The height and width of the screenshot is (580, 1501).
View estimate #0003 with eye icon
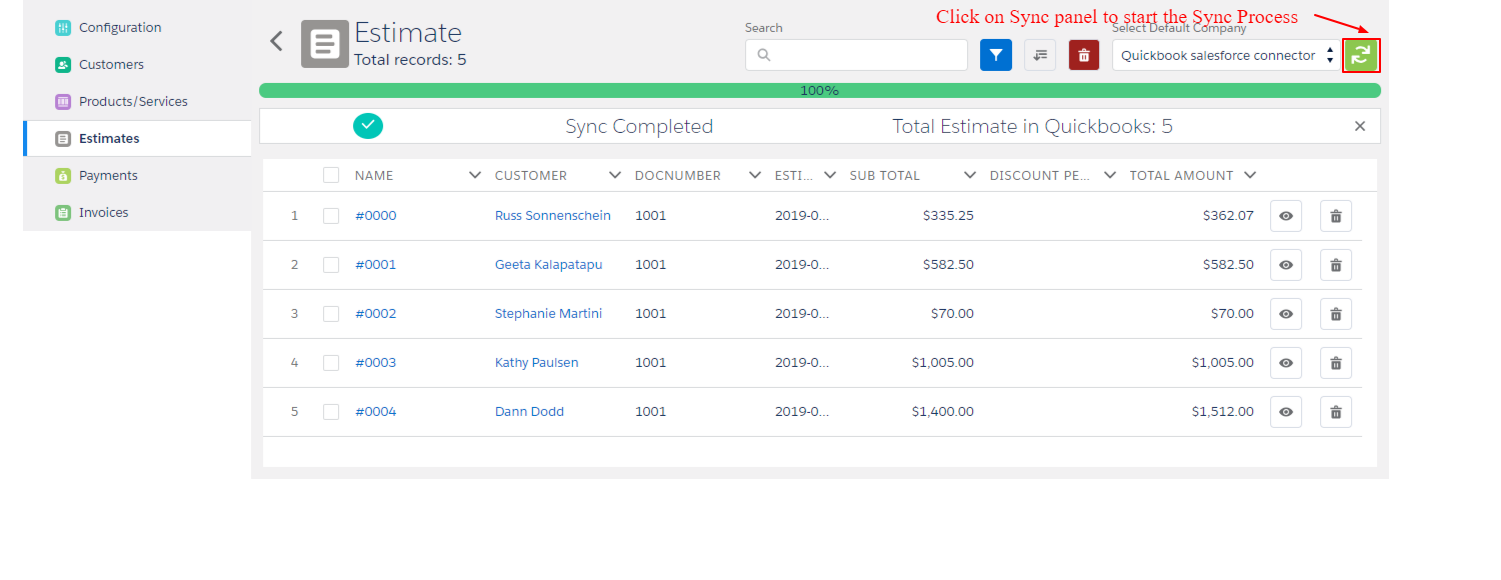tap(1286, 363)
